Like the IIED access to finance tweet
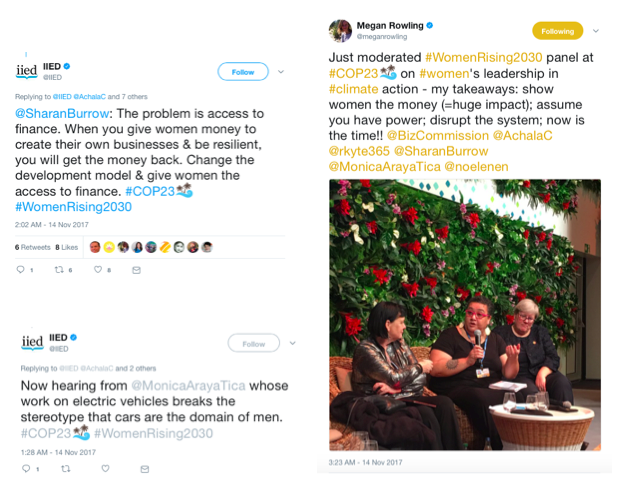 98,270
